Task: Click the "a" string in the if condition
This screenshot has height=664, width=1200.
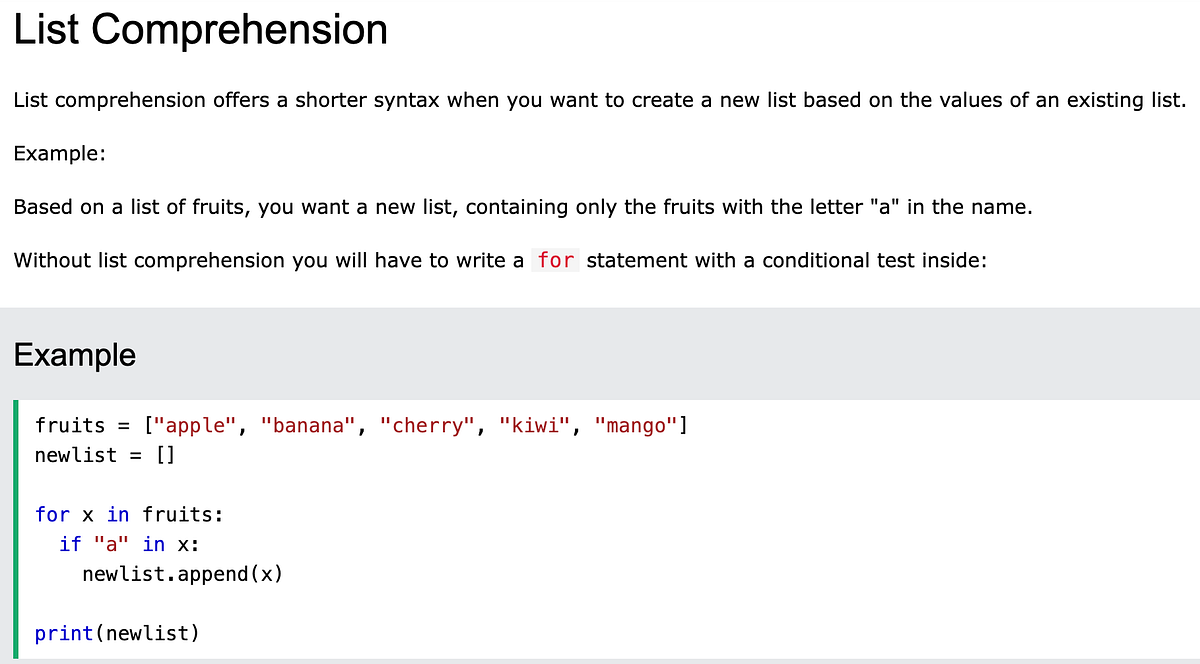Action: 111,544
